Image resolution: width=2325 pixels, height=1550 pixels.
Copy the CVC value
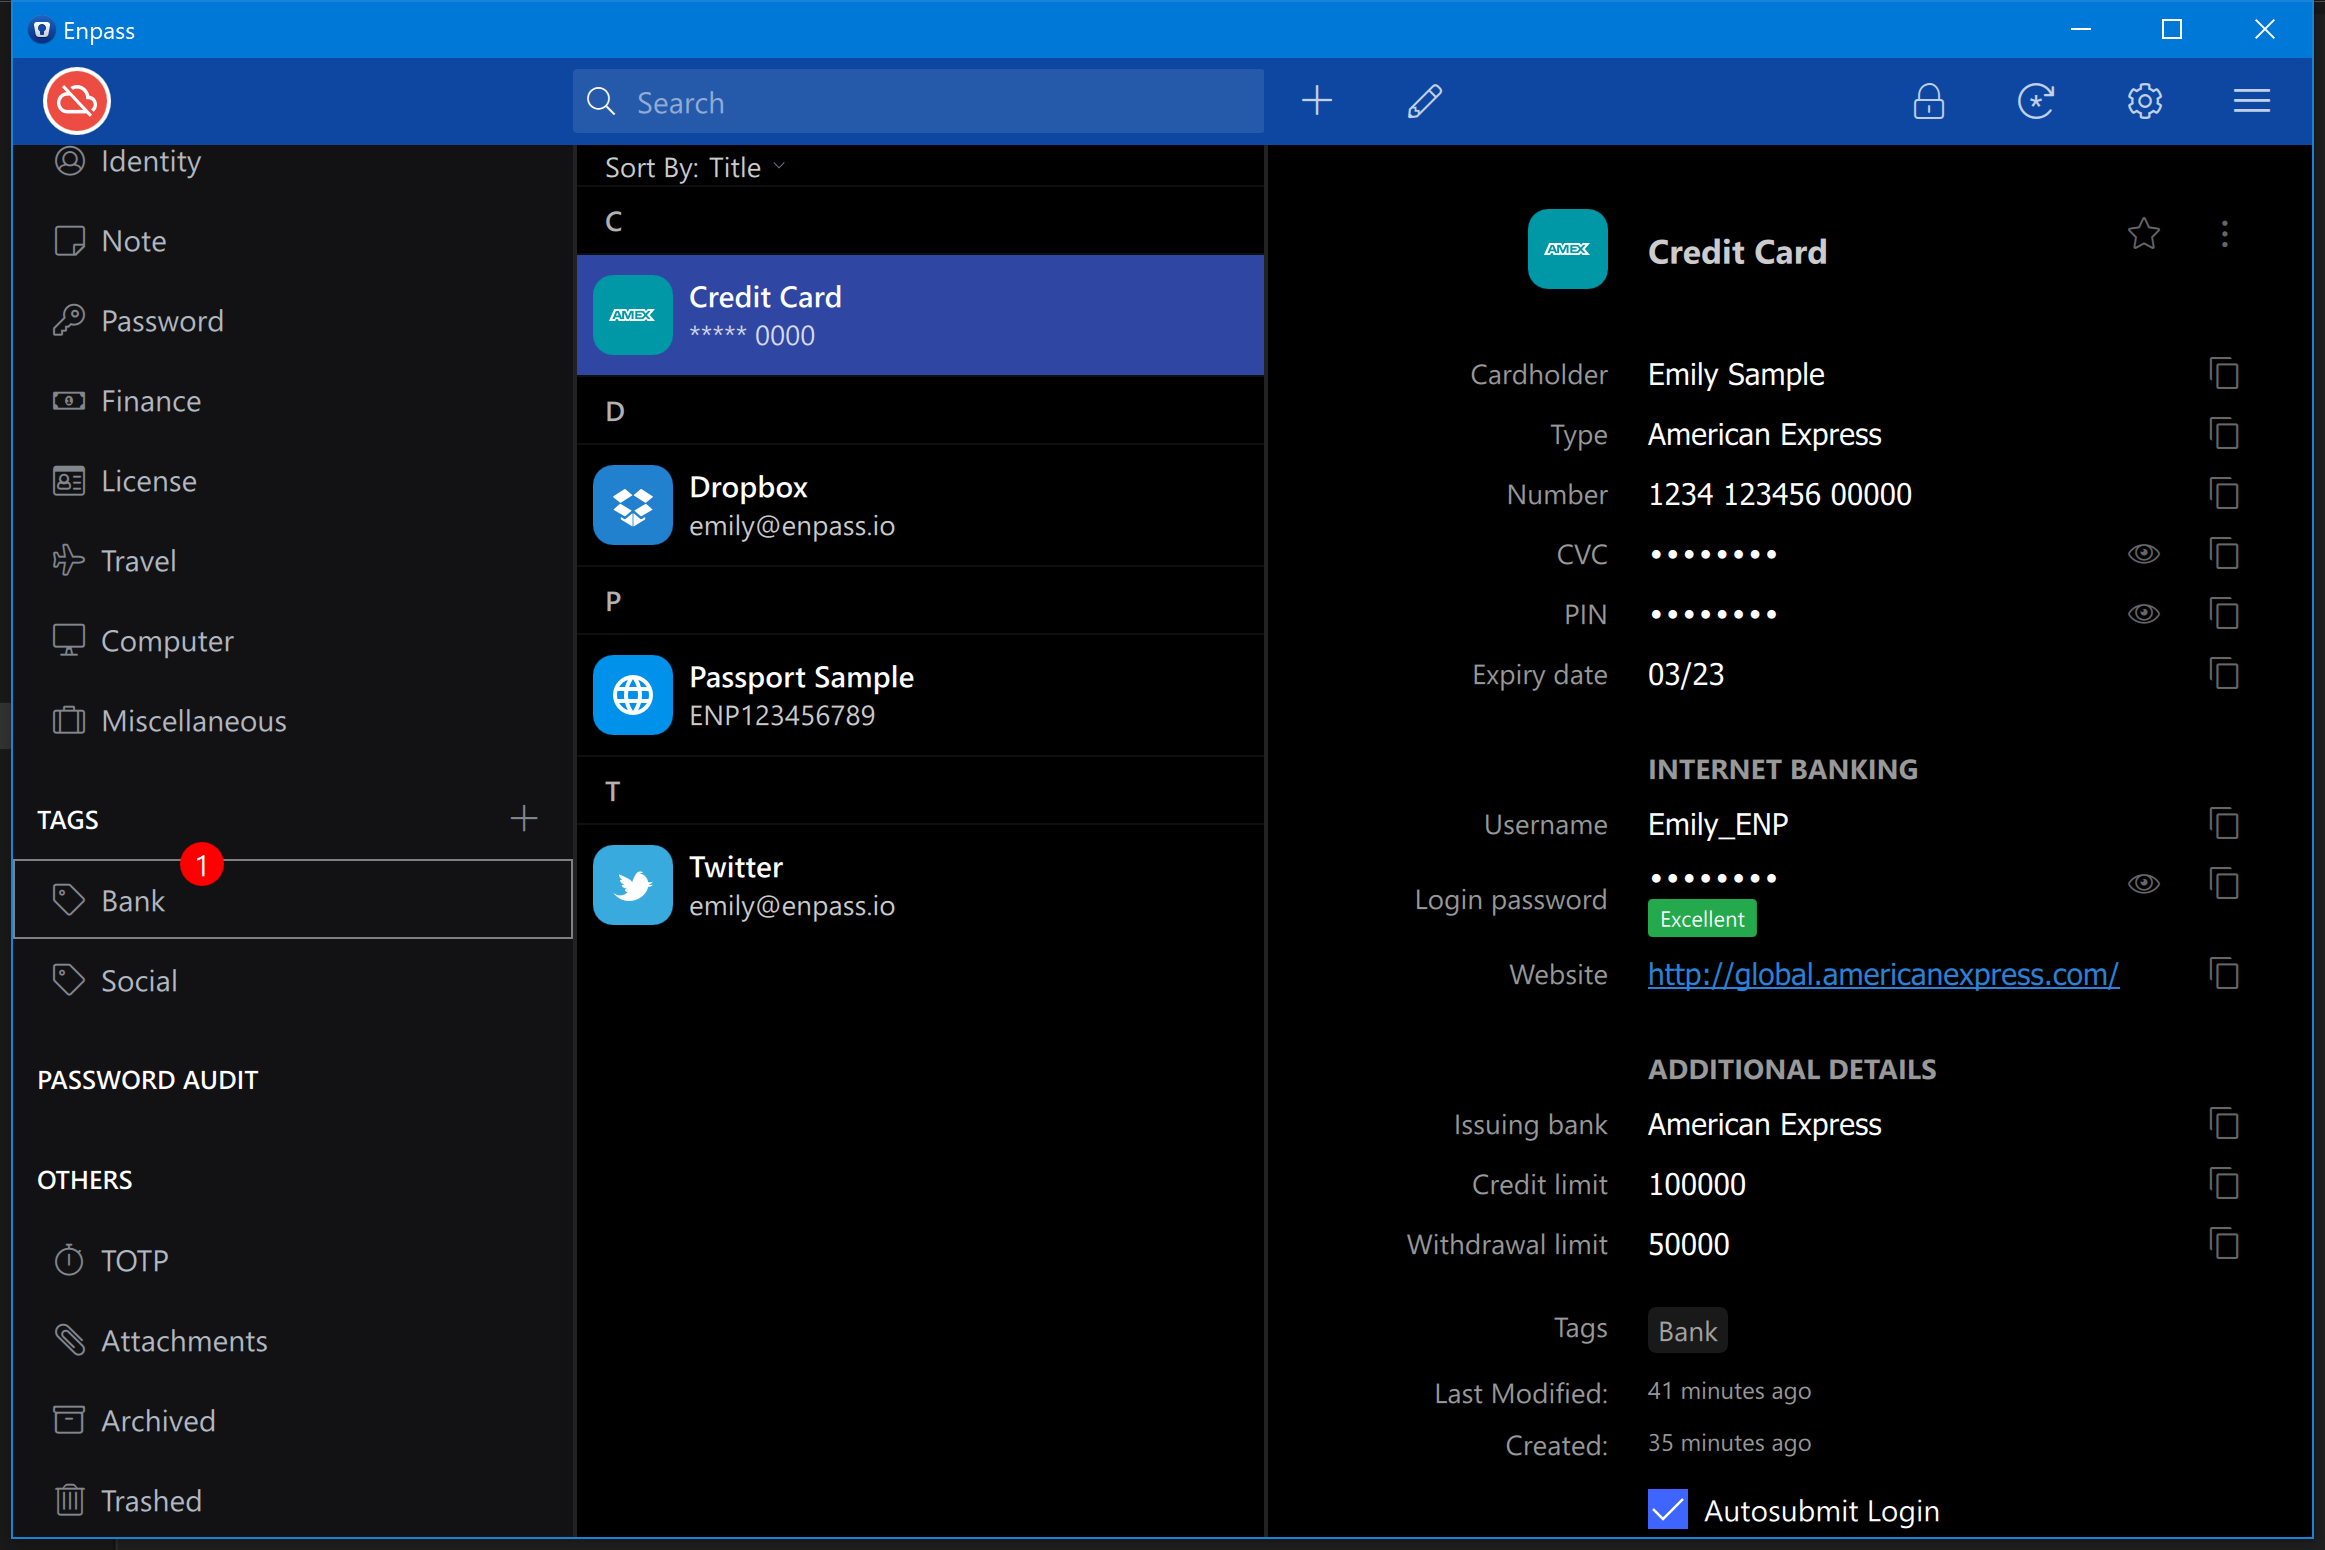[x=2224, y=554]
